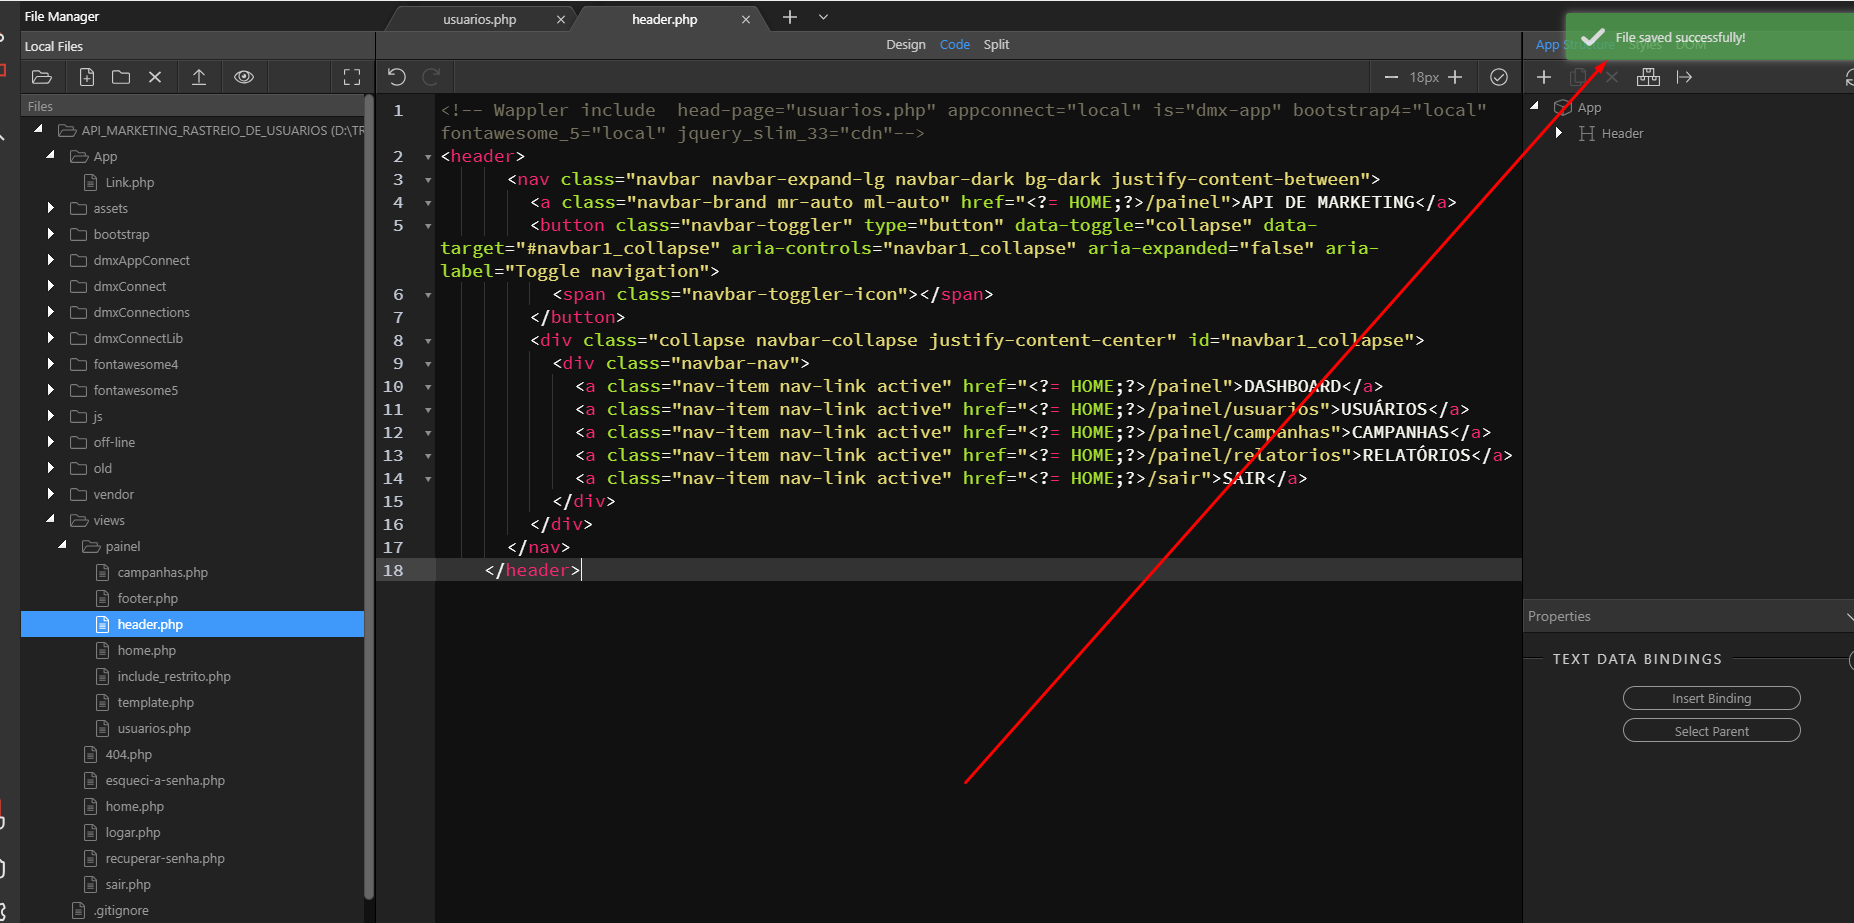
Task: Switch to Design view
Action: point(906,44)
